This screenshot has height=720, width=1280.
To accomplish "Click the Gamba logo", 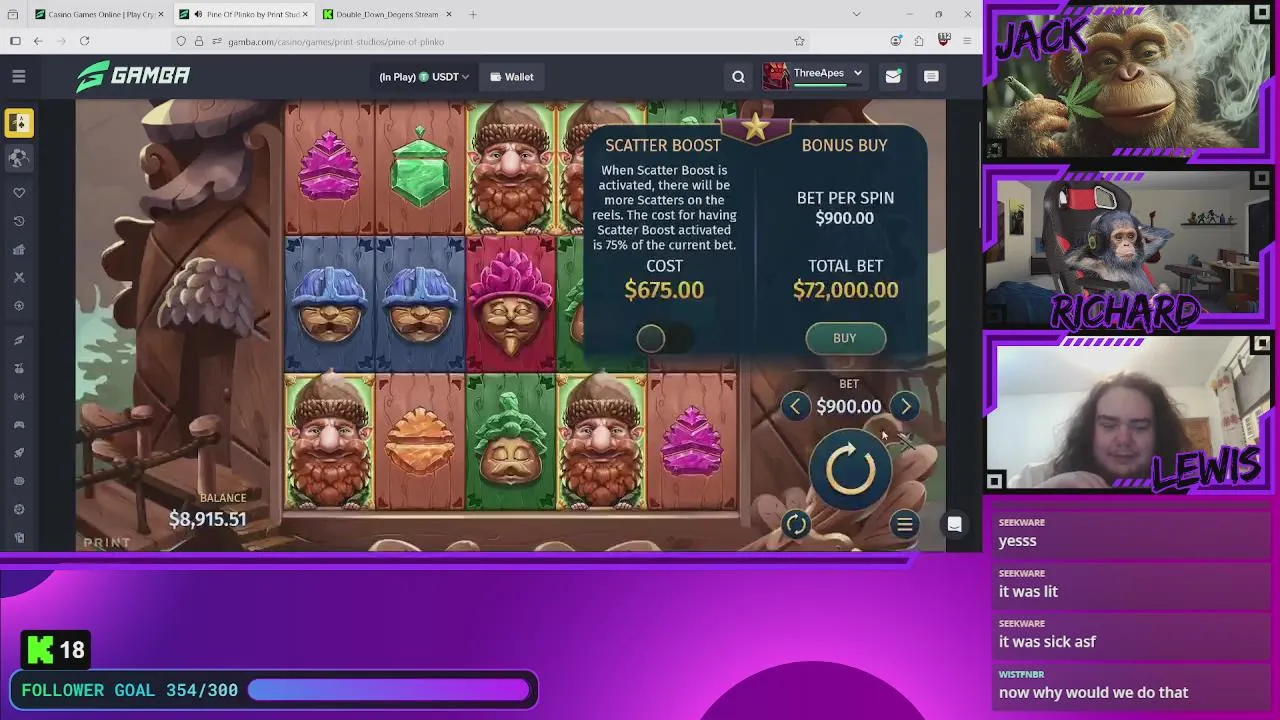I will 133,76.
